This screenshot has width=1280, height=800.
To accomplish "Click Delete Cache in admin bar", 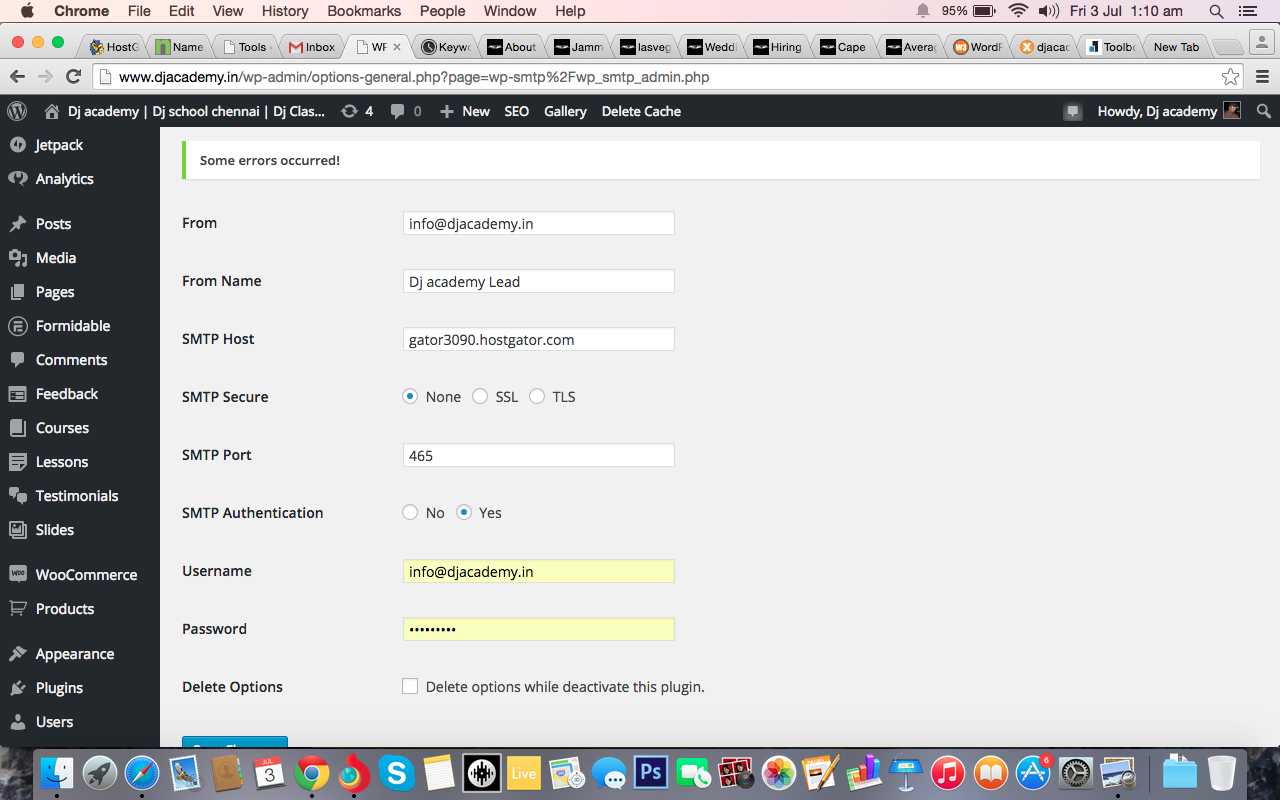I will tap(641, 111).
